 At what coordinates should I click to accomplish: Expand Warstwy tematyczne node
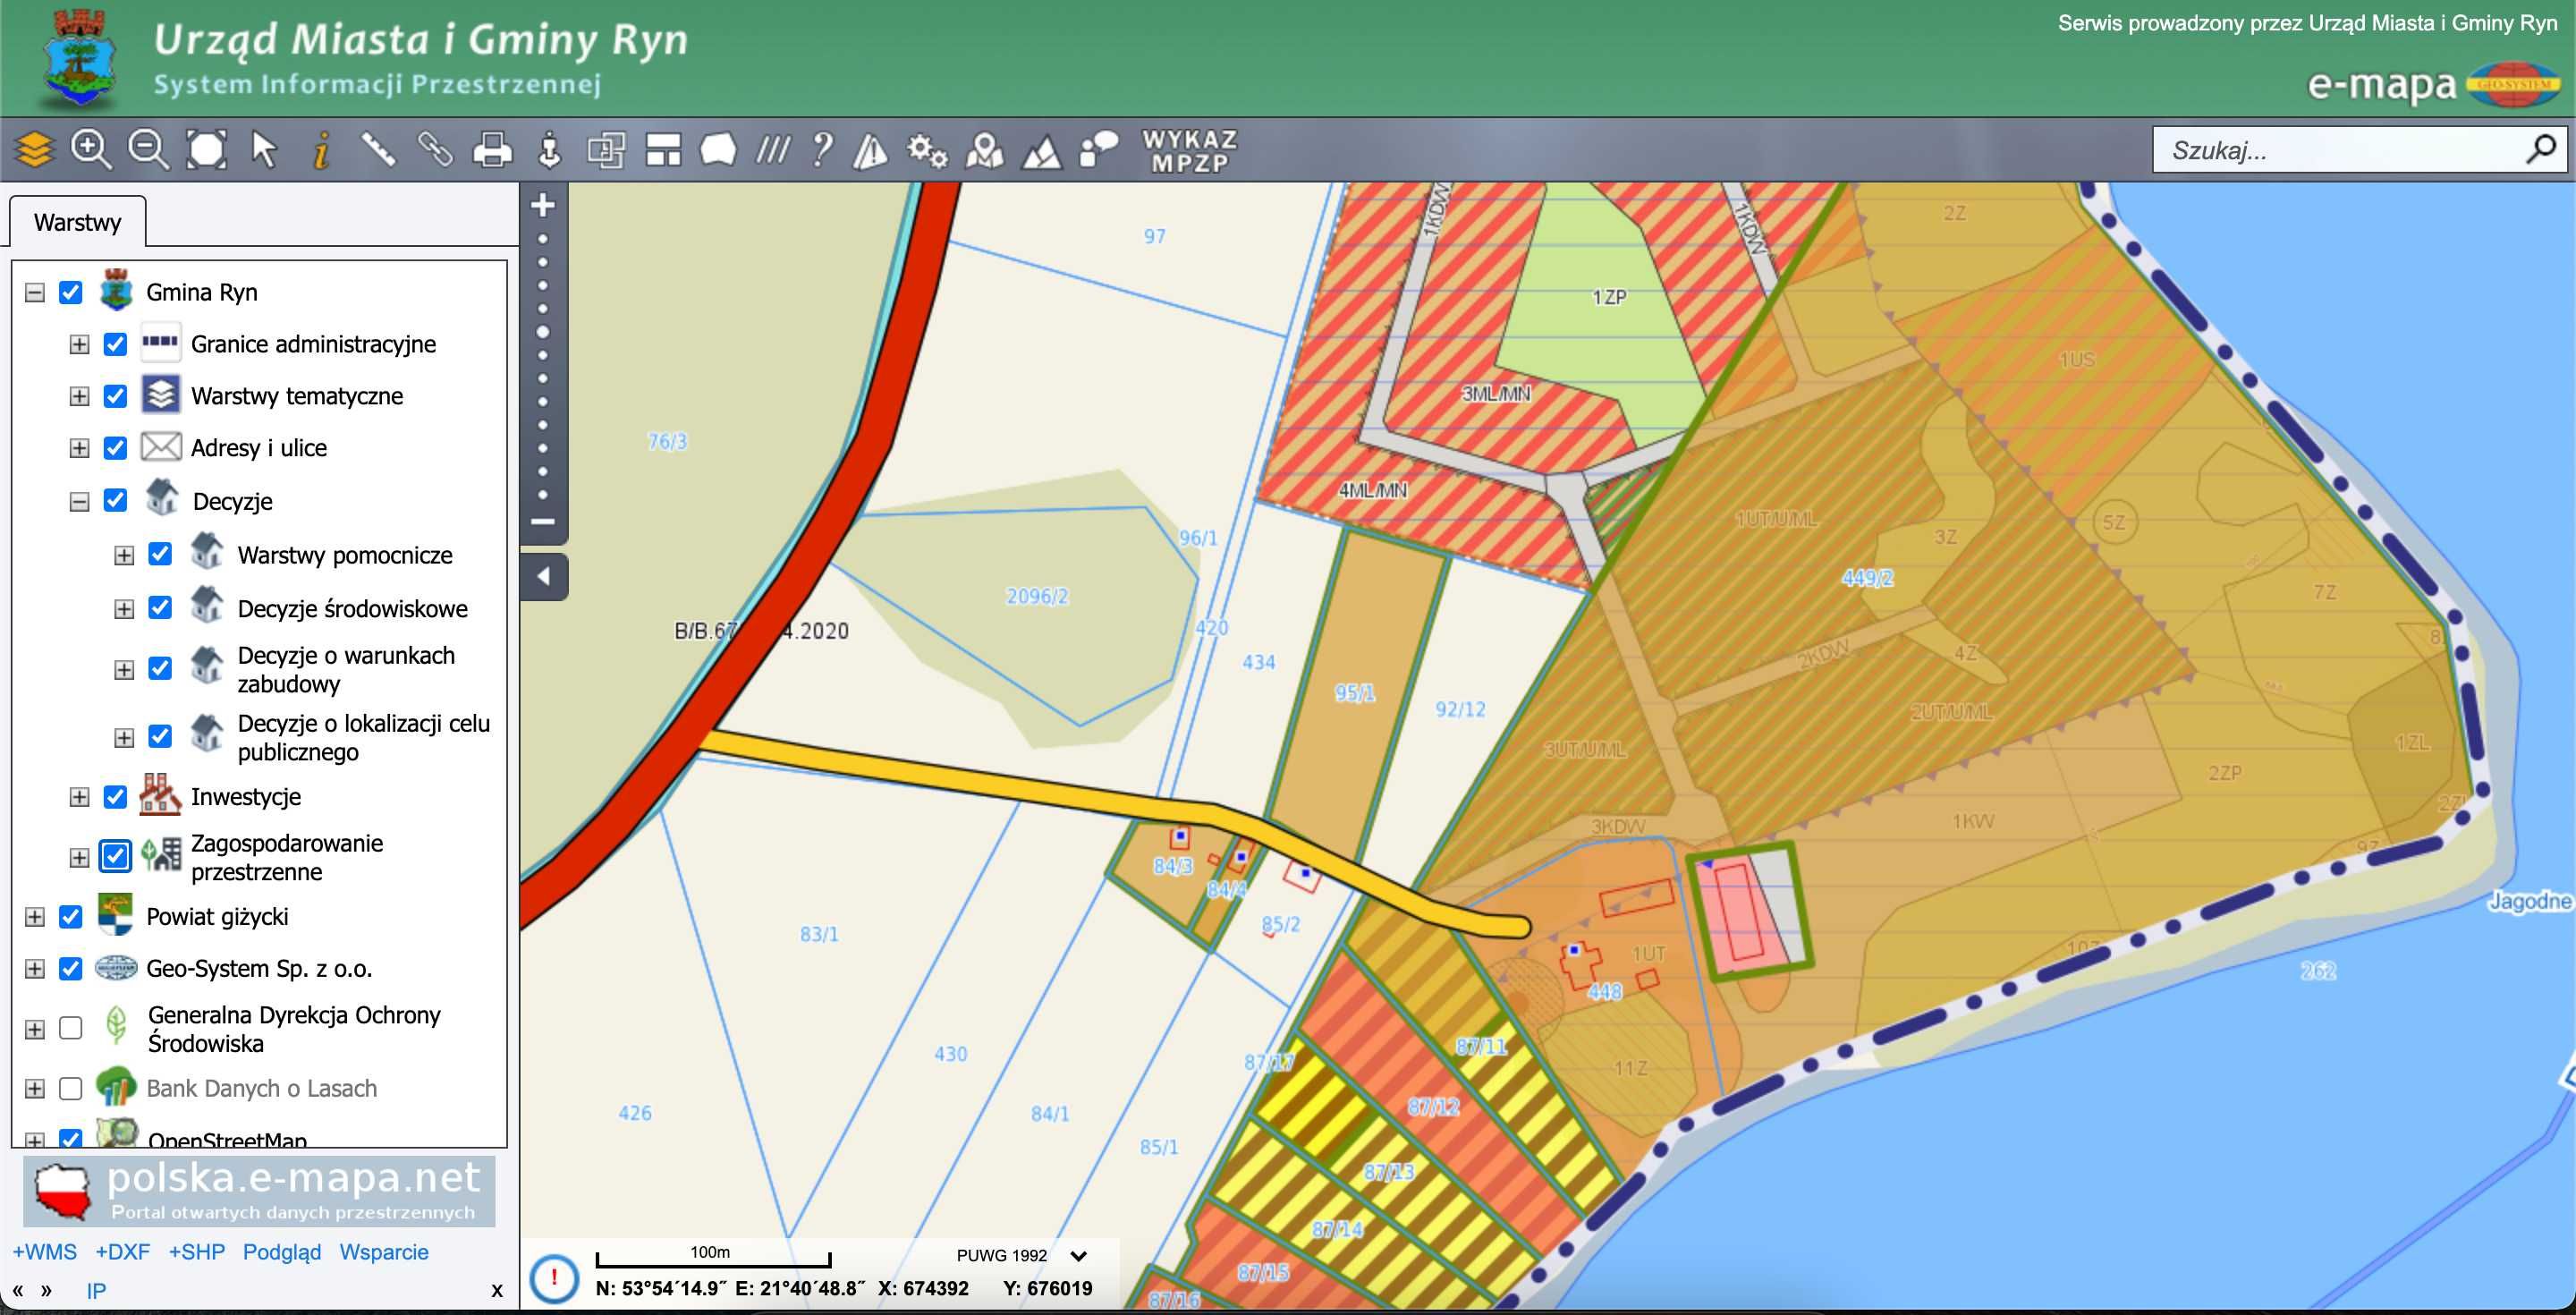coord(79,397)
